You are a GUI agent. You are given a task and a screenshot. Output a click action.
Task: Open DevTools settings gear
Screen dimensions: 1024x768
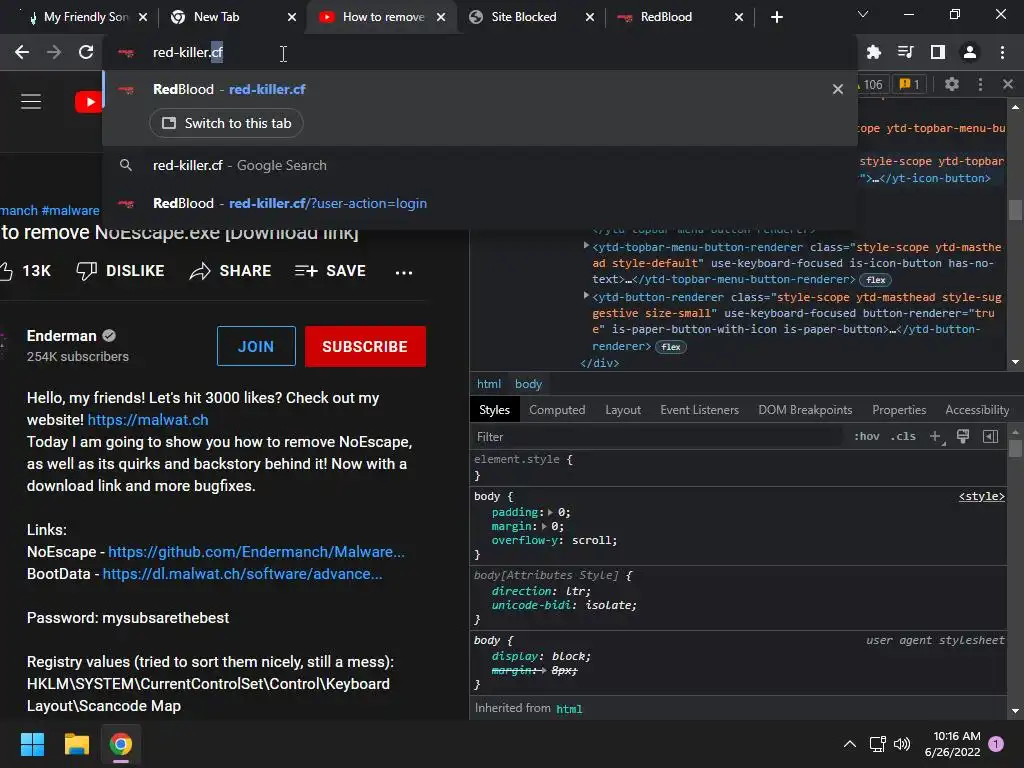click(x=952, y=84)
